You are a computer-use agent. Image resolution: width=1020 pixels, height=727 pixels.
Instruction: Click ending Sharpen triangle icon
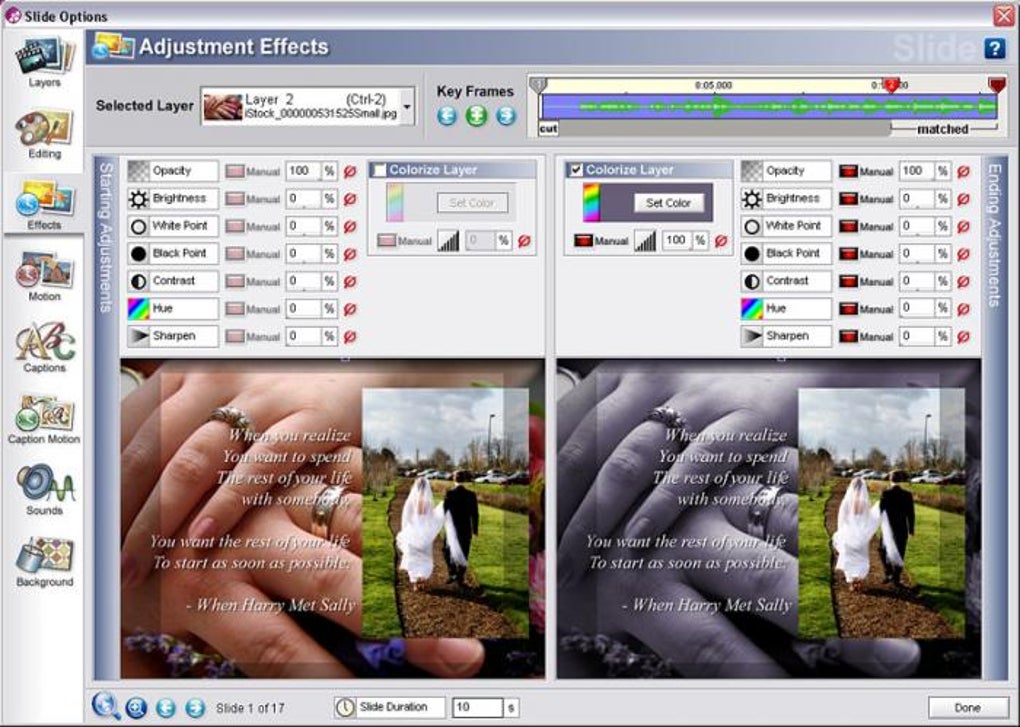pos(751,336)
